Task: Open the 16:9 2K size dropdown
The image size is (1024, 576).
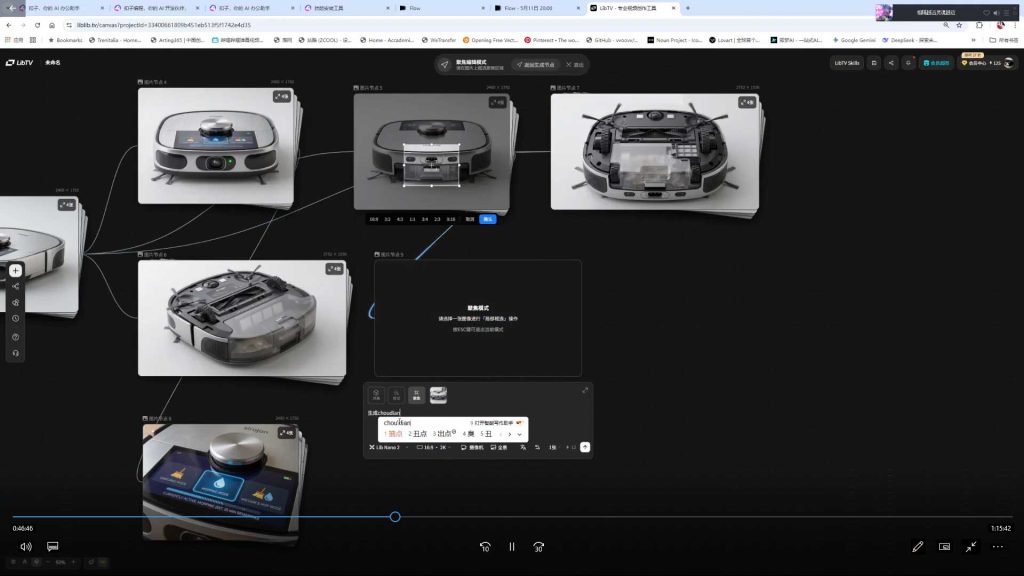Action: pyautogui.click(x=432, y=447)
